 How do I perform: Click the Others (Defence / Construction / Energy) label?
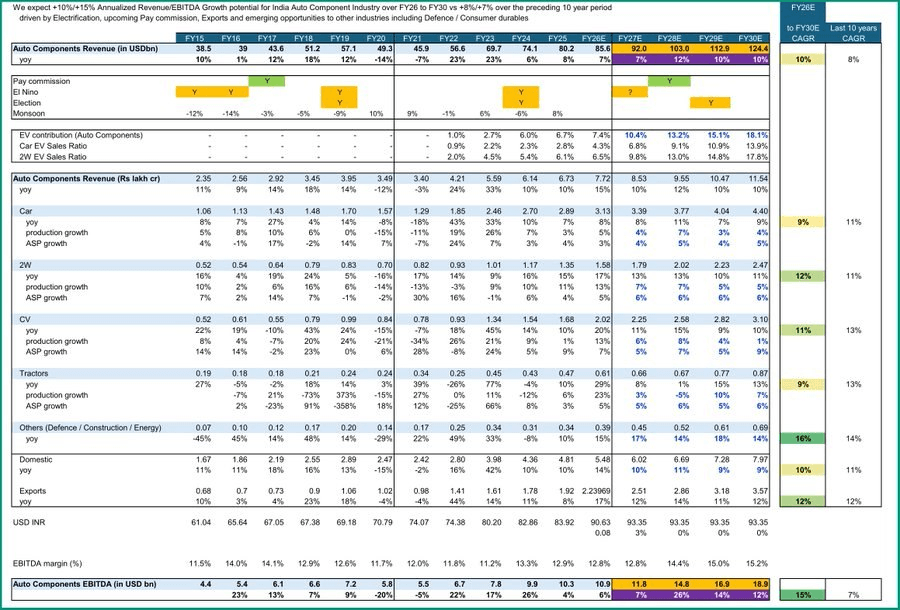(90, 428)
